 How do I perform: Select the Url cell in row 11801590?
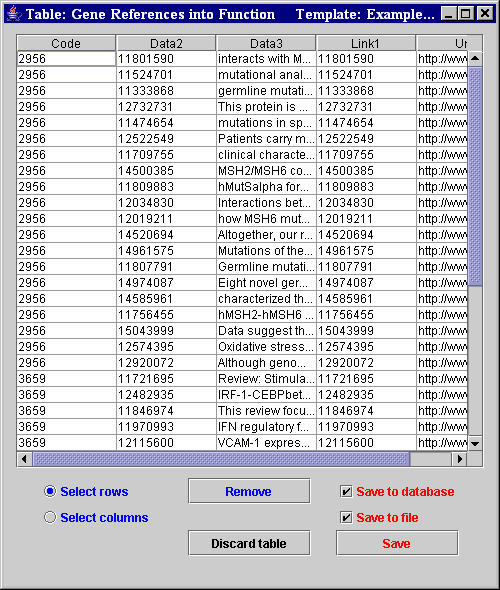pos(442,59)
